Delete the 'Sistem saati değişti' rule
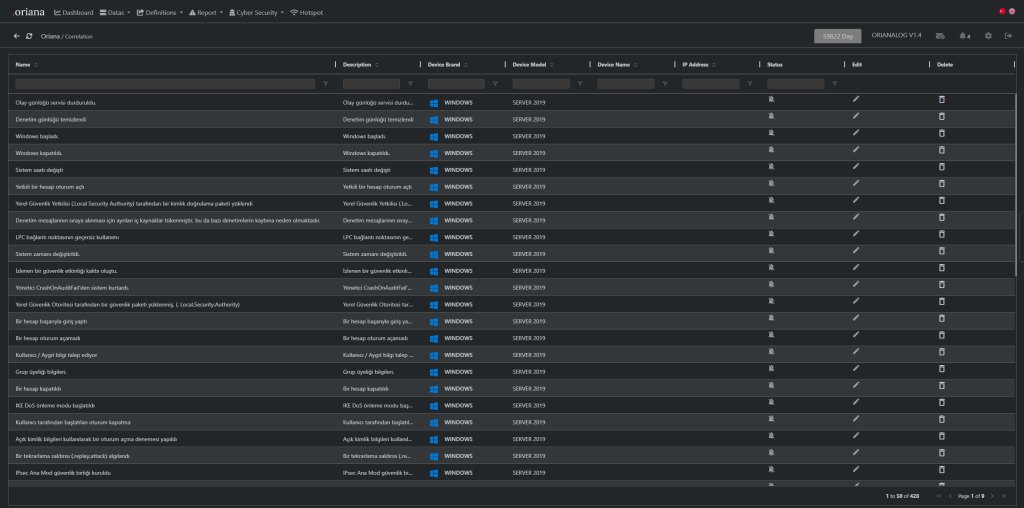This screenshot has height=508, width=1024. point(941,168)
